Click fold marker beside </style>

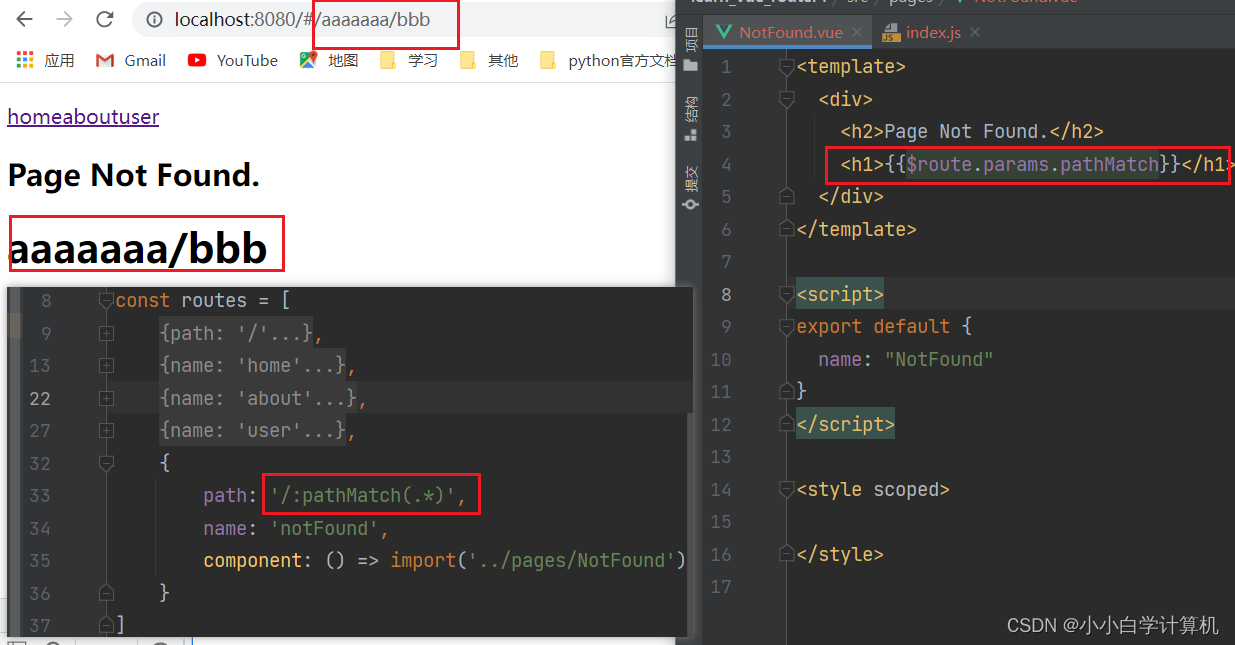[x=787, y=554]
